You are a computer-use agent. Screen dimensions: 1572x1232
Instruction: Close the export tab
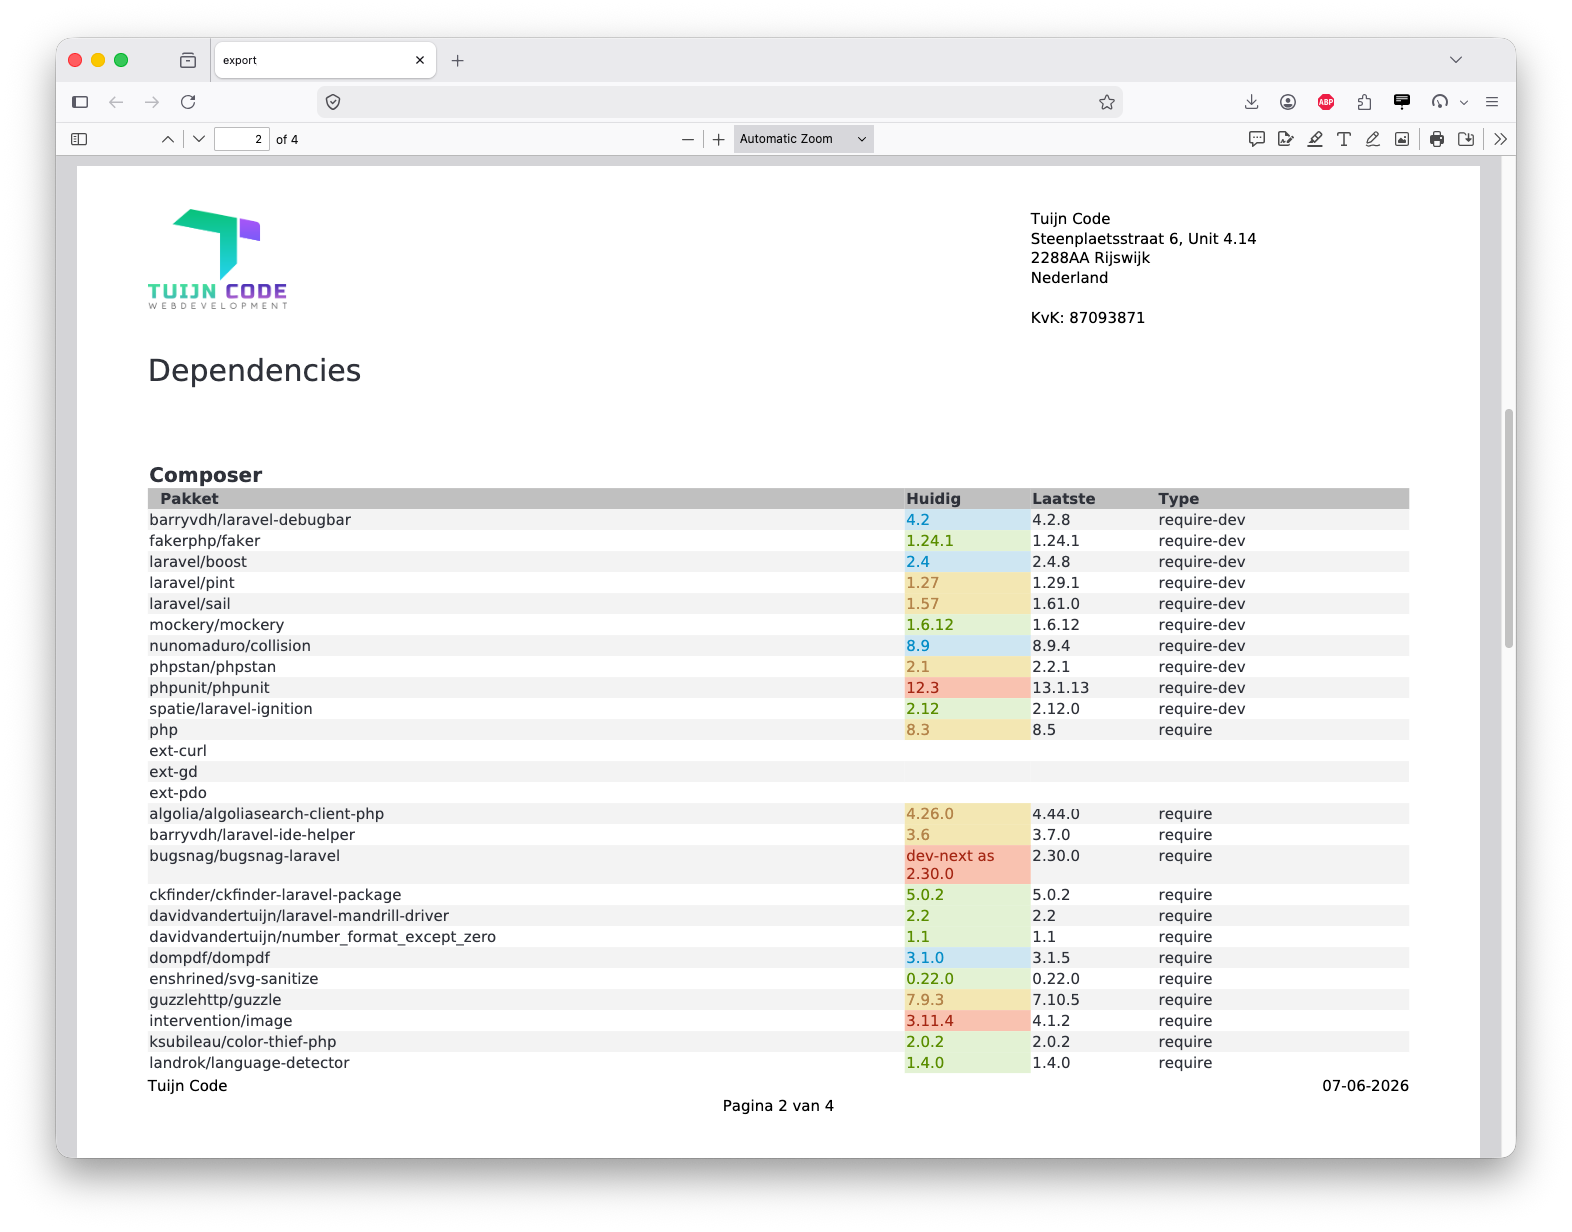coord(420,60)
